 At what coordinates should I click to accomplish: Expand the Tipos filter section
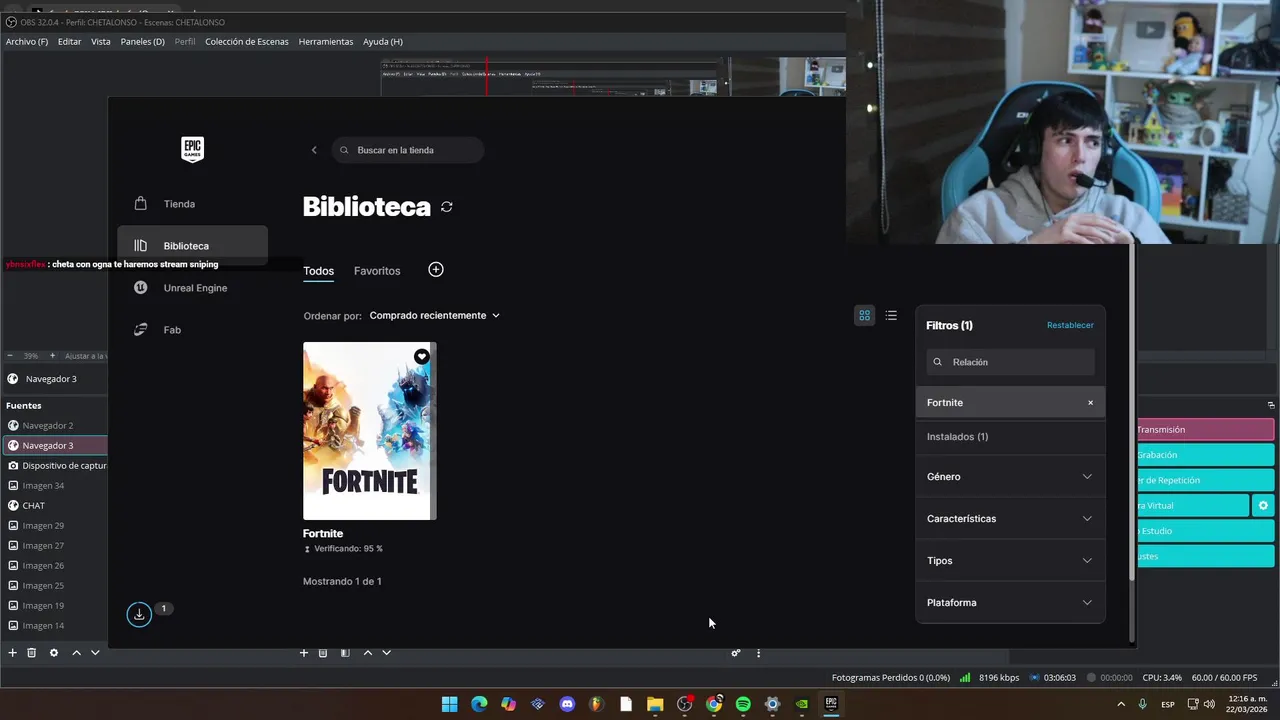click(x=1011, y=561)
